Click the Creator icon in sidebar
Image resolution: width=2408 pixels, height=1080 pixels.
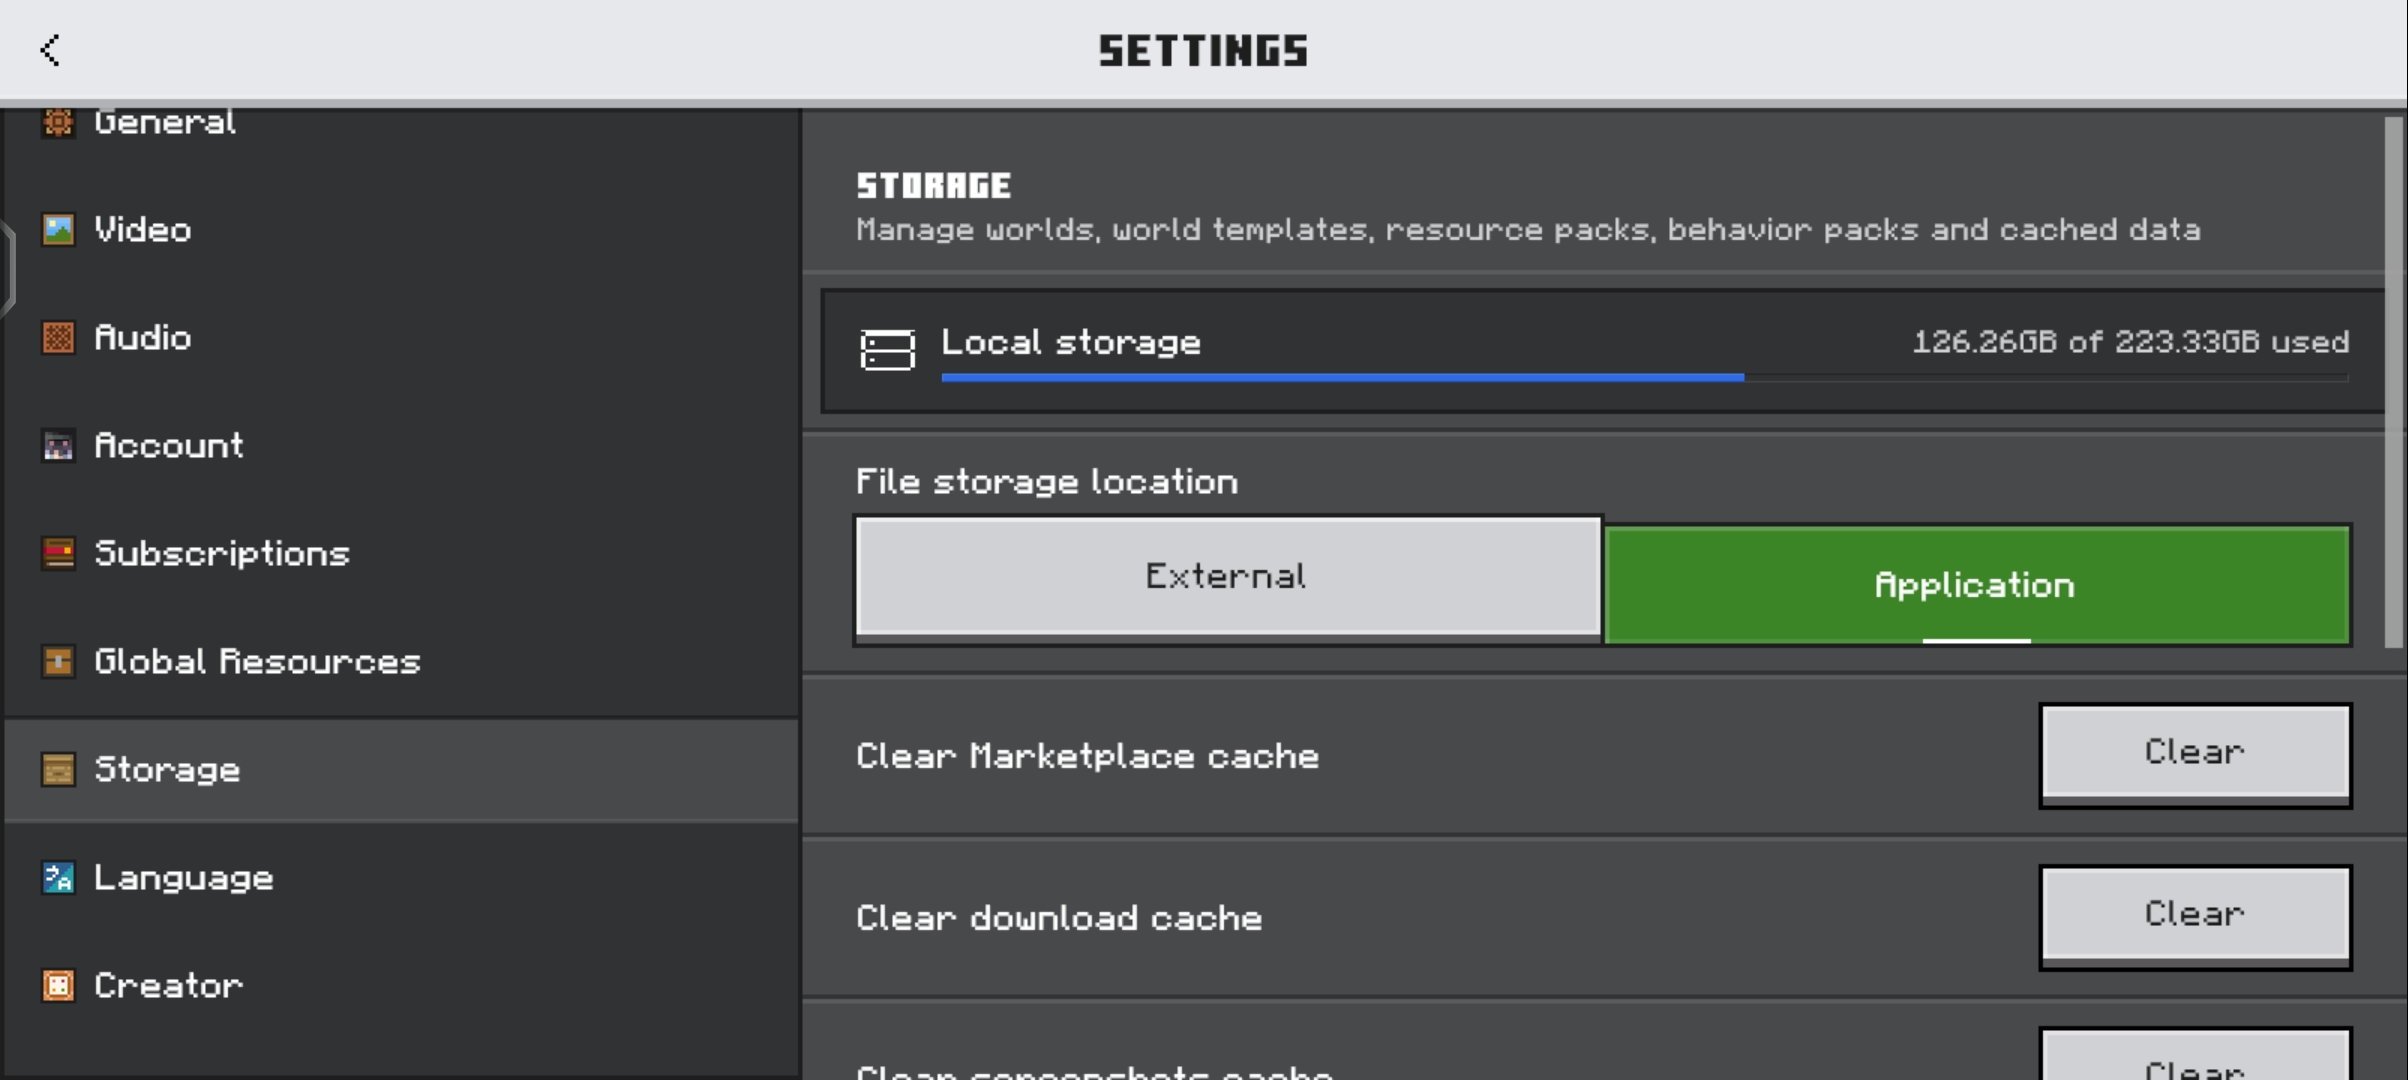pos(58,986)
